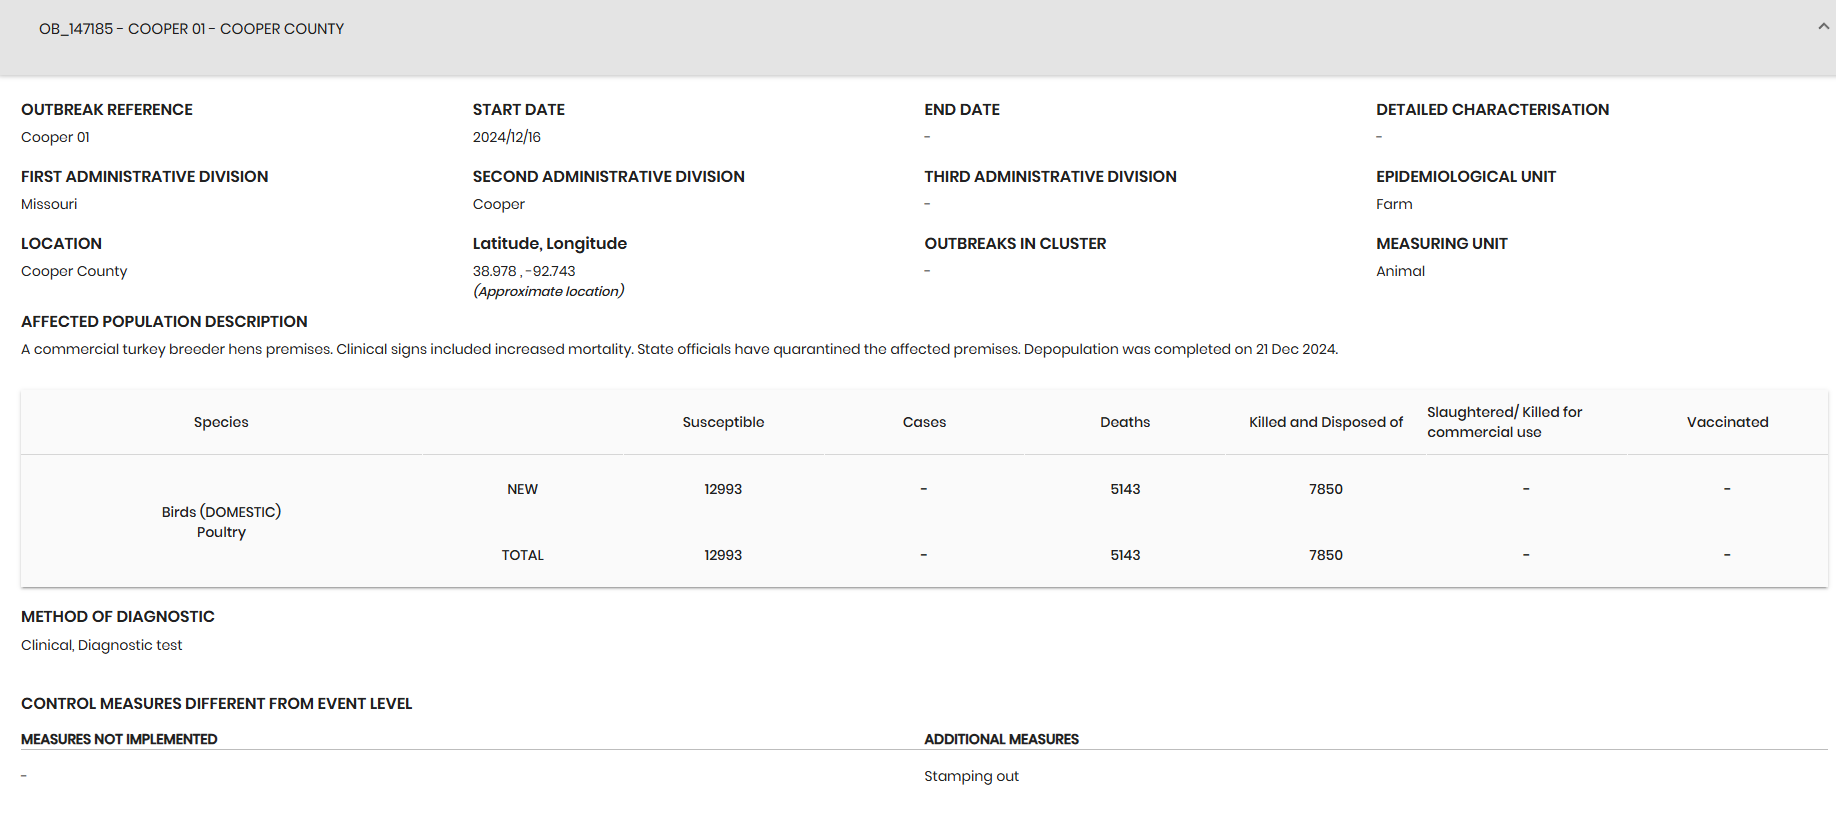The image size is (1836, 823).
Task: Select the start date value 2024/12/16
Action: click(507, 137)
